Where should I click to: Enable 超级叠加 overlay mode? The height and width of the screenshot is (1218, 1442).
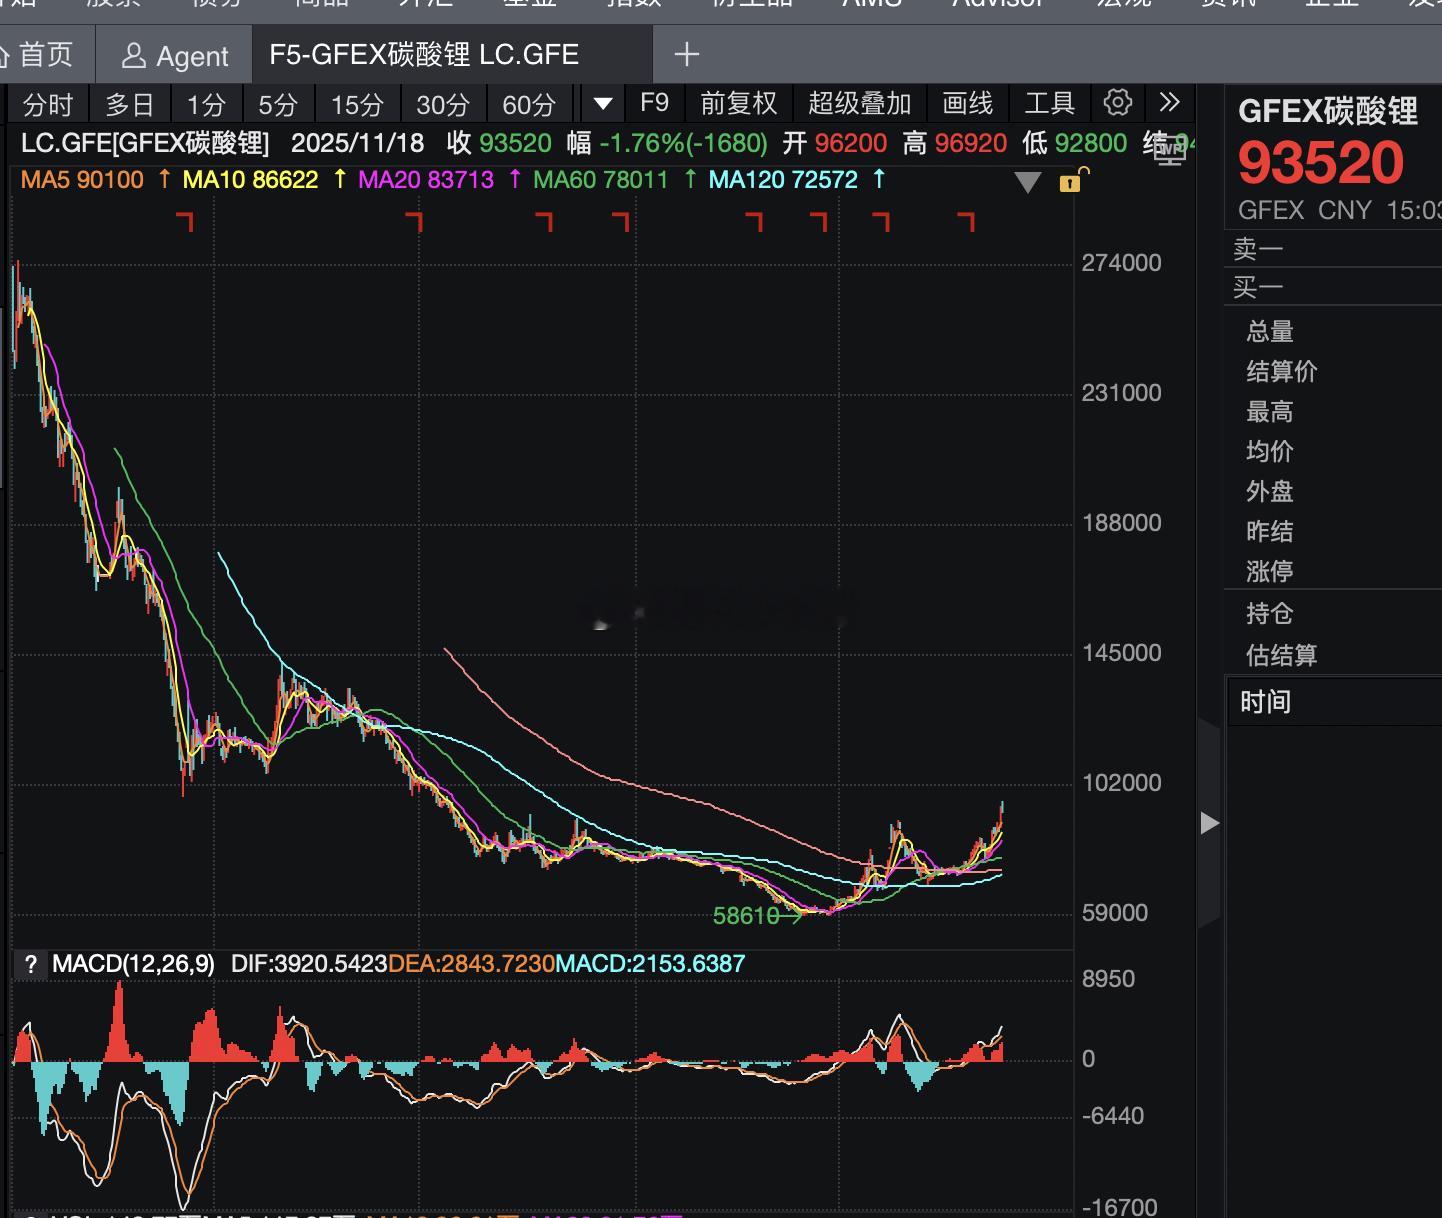[860, 103]
